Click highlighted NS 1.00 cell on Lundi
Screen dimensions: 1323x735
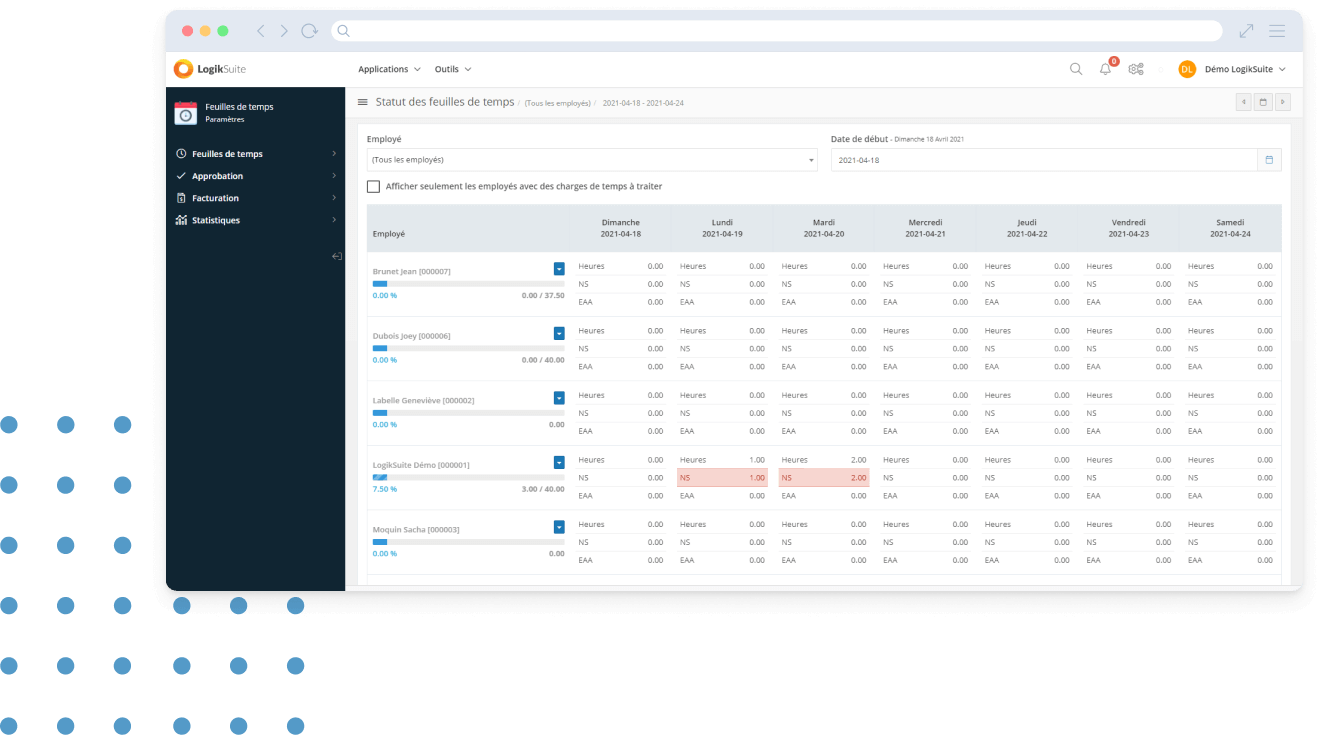pos(722,478)
